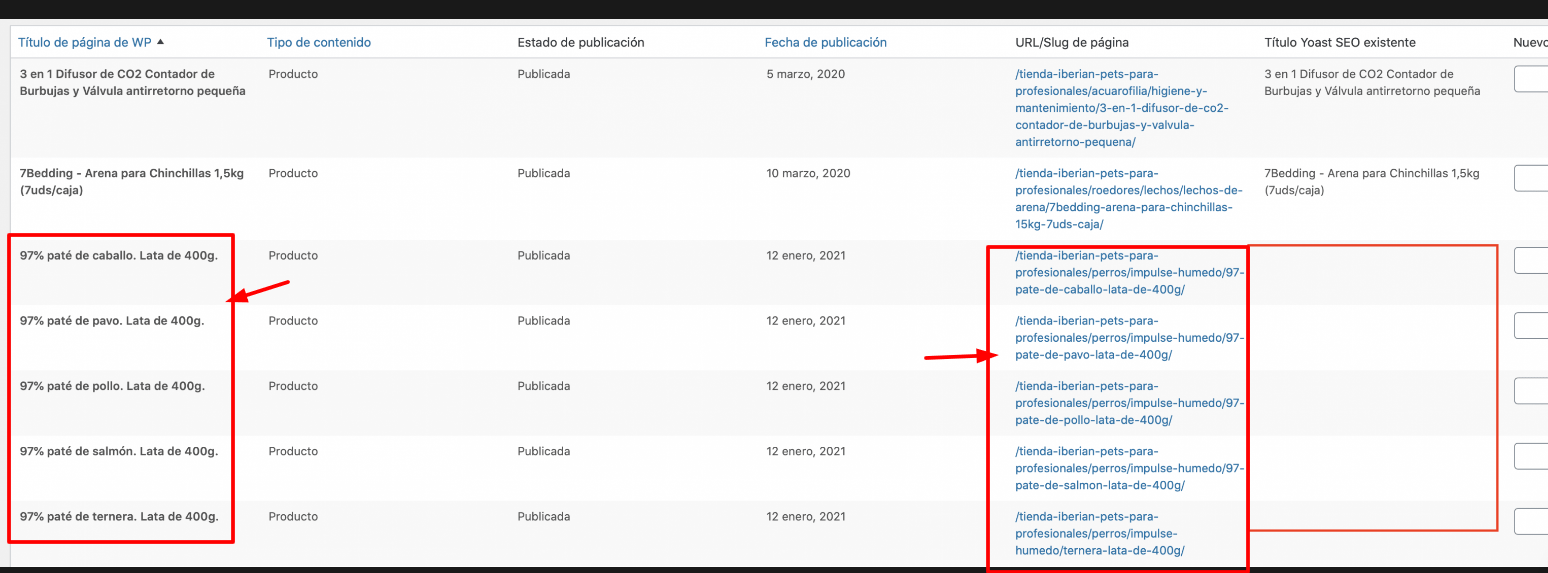Click new title field for paté de salmón row
This screenshot has width=1548, height=573.
click(1531, 456)
